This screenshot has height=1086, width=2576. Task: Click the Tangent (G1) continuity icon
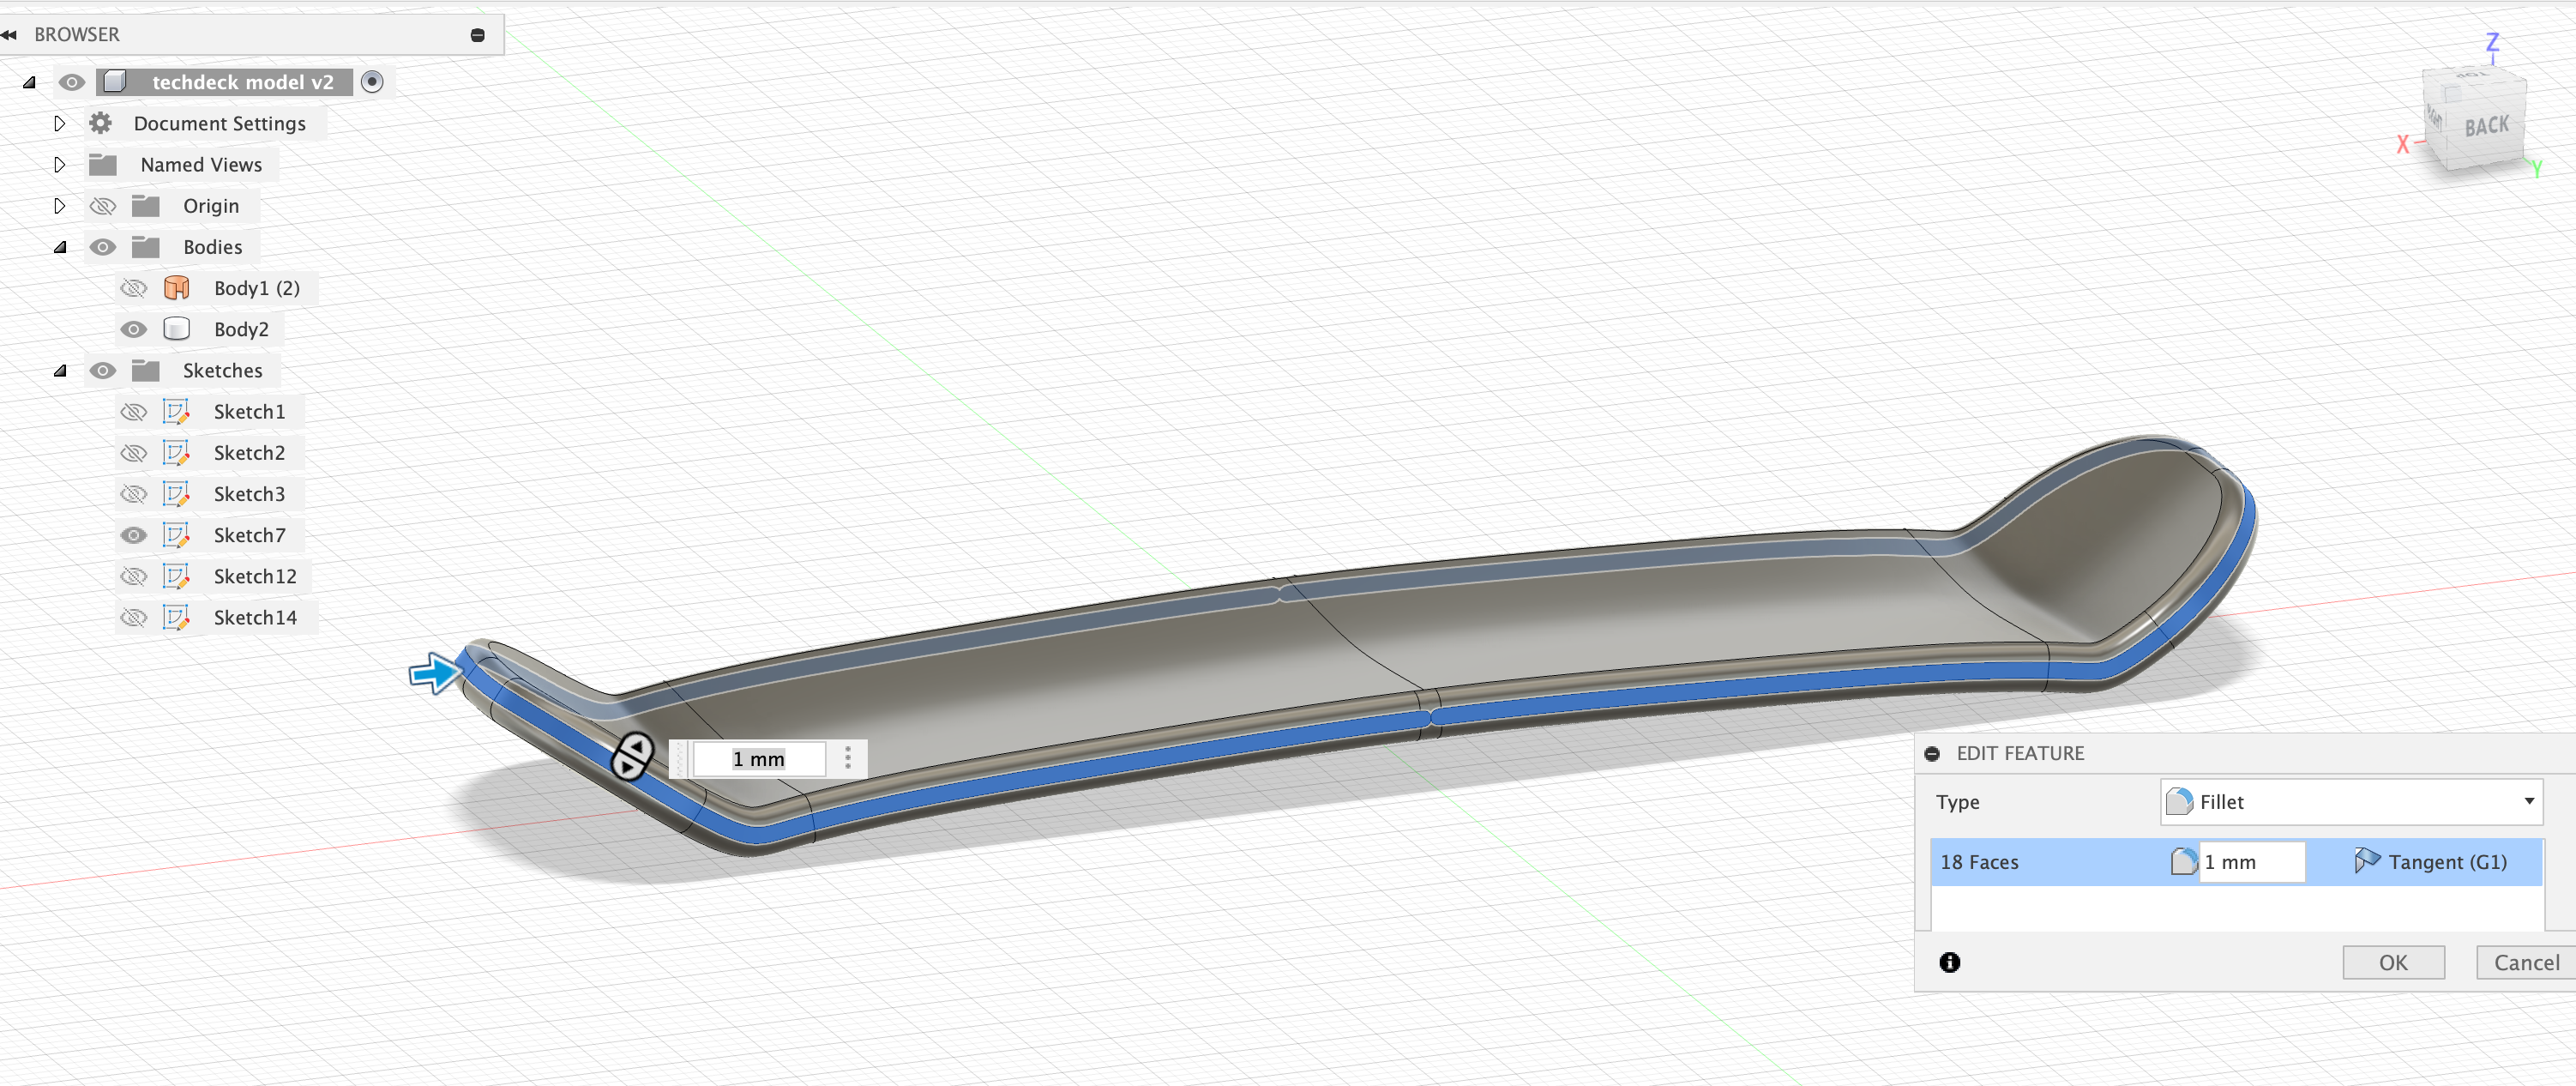(x=2366, y=861)
